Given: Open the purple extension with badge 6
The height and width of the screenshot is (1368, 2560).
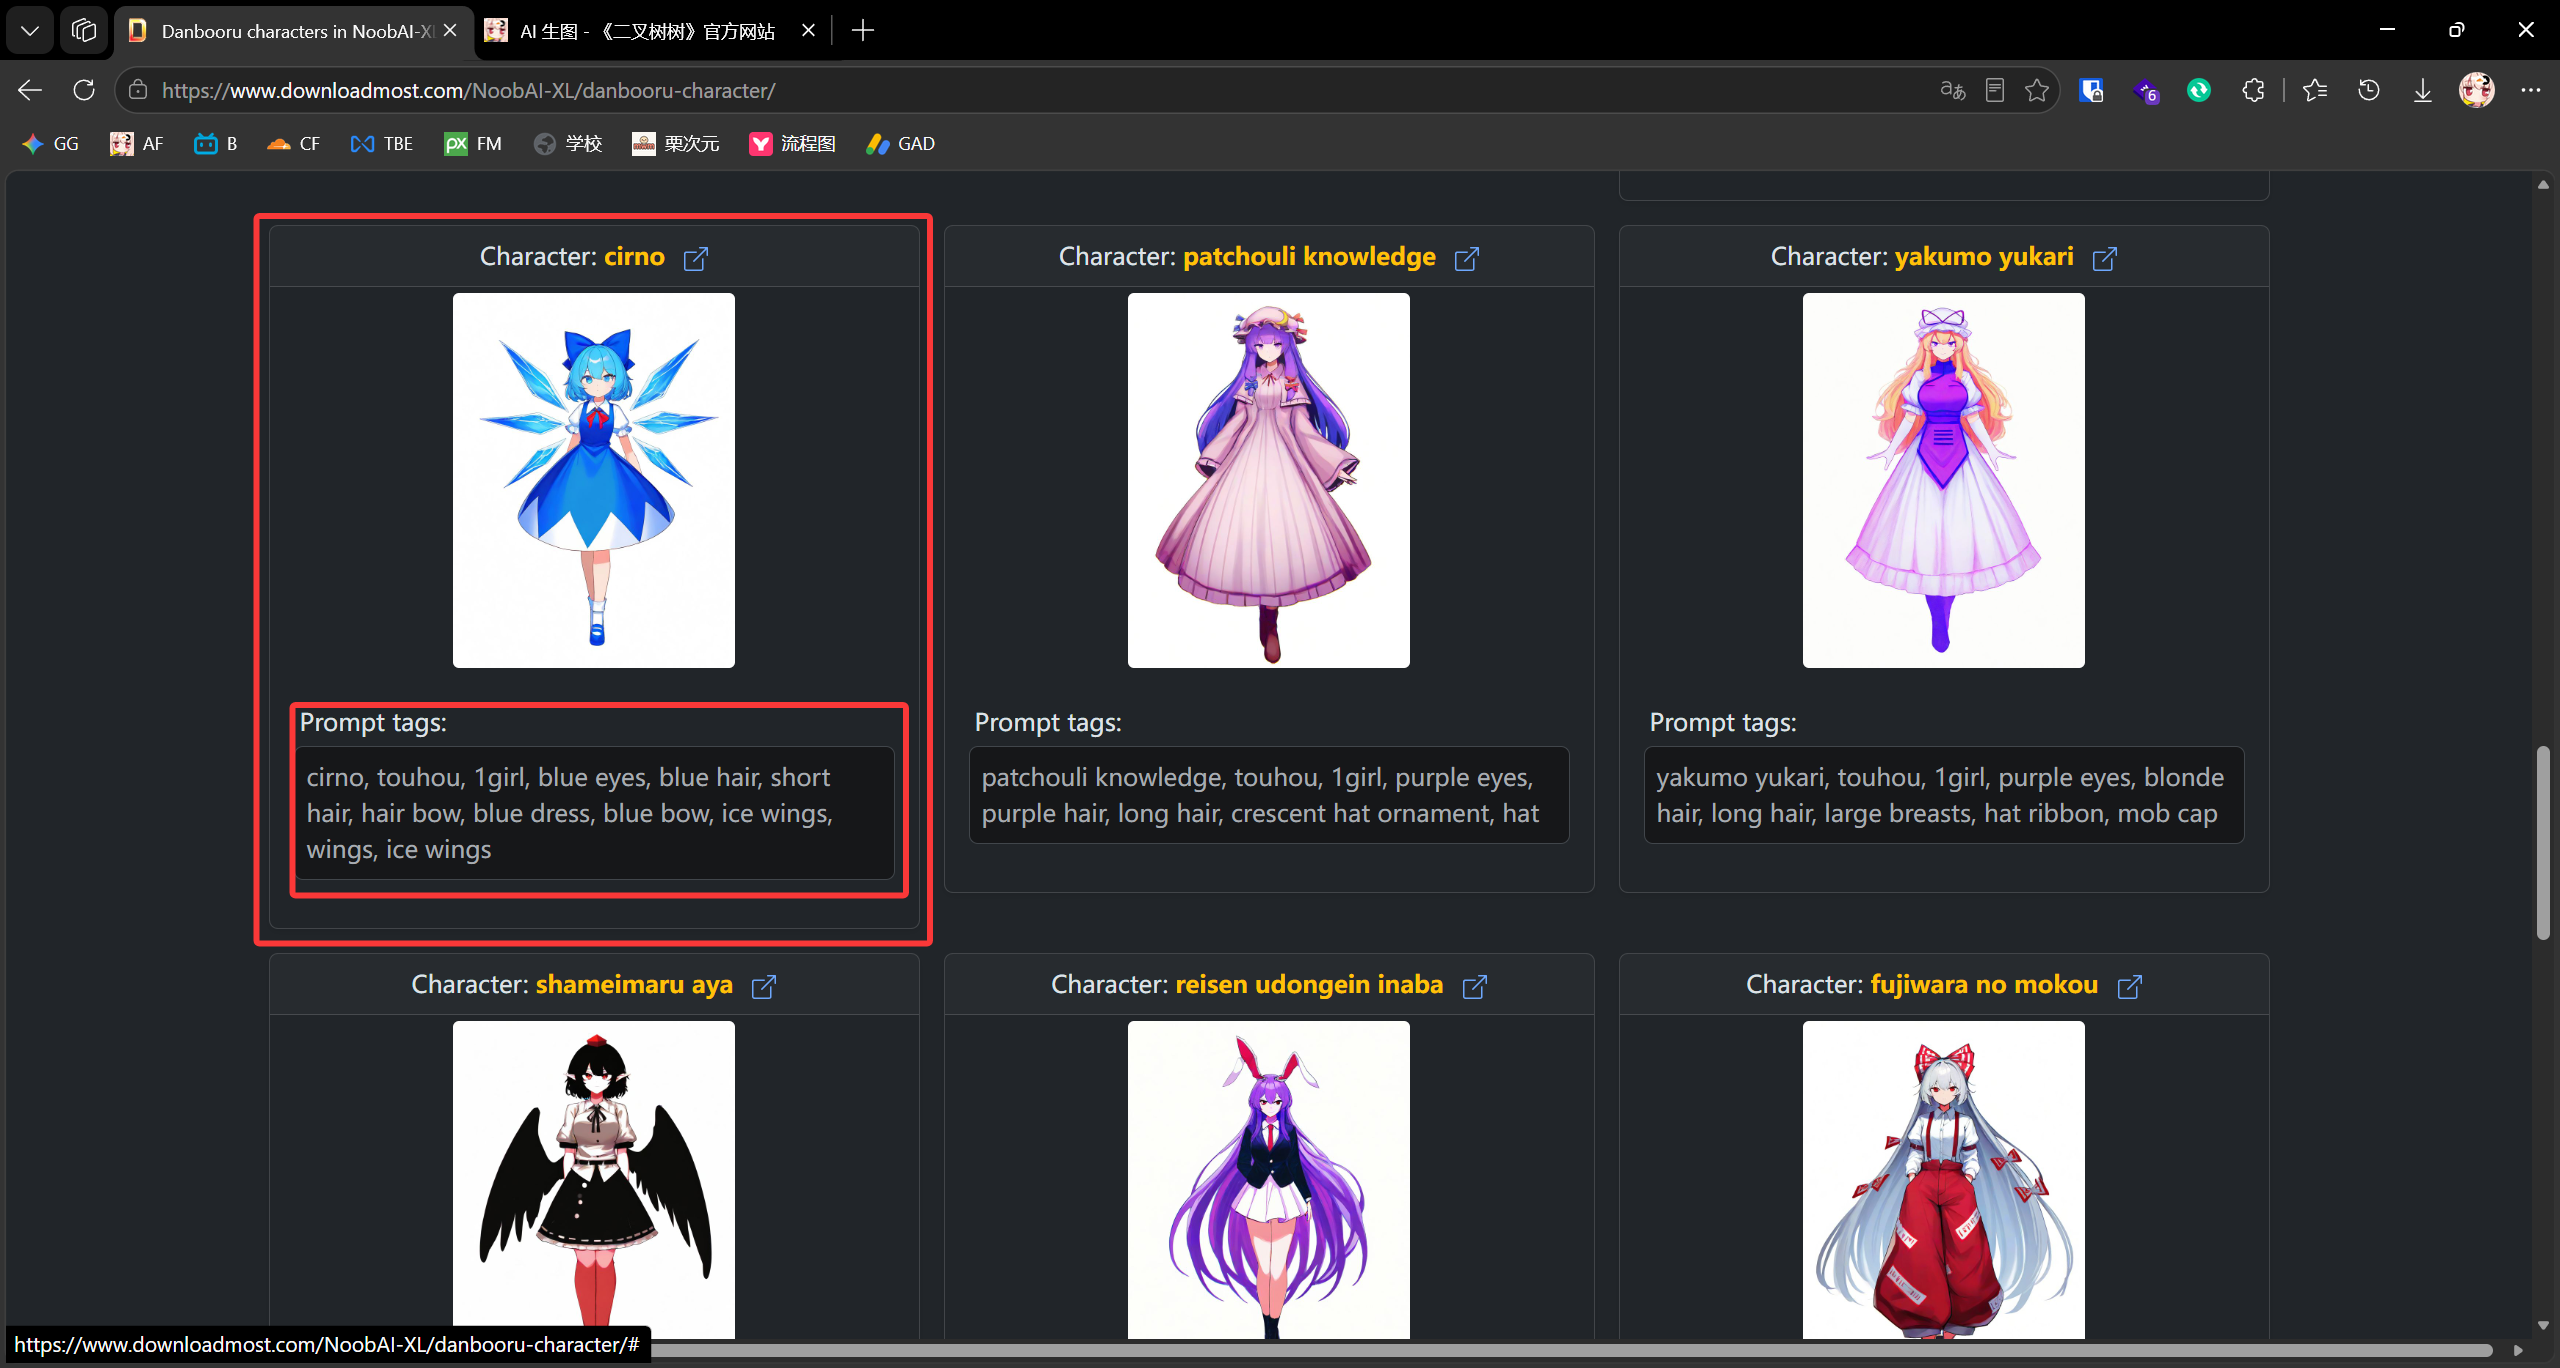Looking at the screenshot, I should click(2146, 91).
